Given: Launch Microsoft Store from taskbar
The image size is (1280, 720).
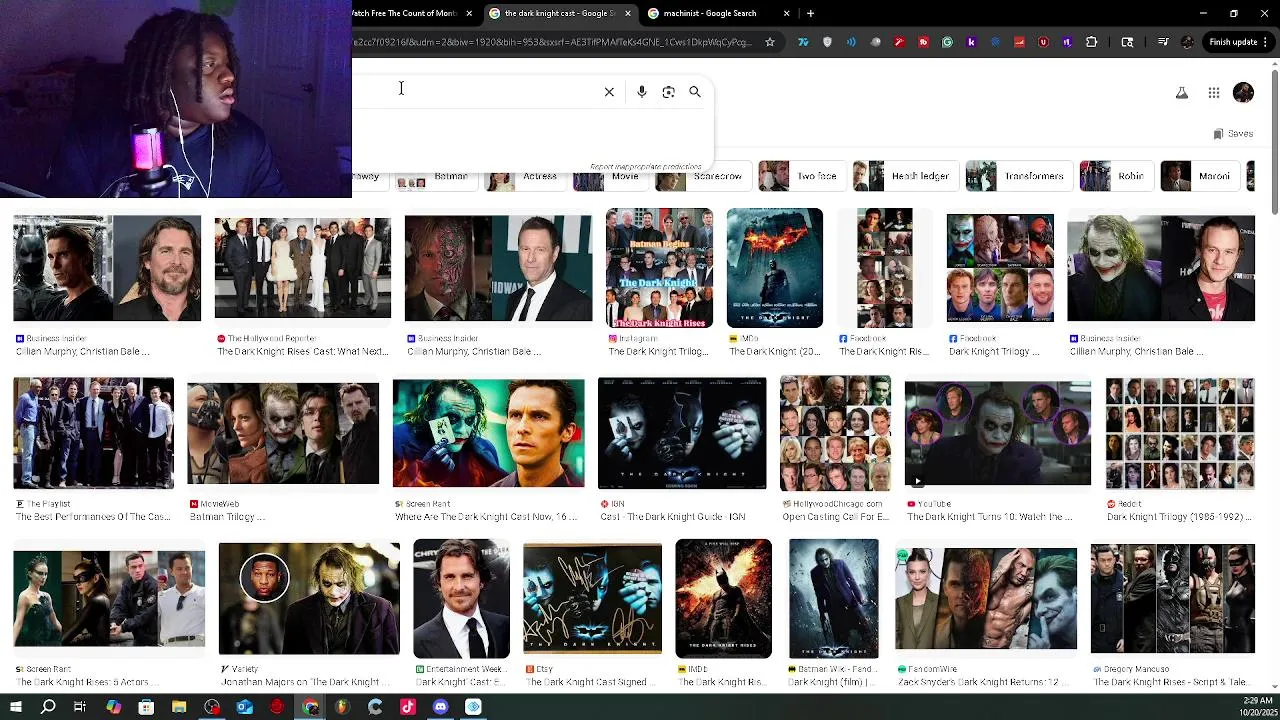Looking at the screenshot, I should 146,707.
